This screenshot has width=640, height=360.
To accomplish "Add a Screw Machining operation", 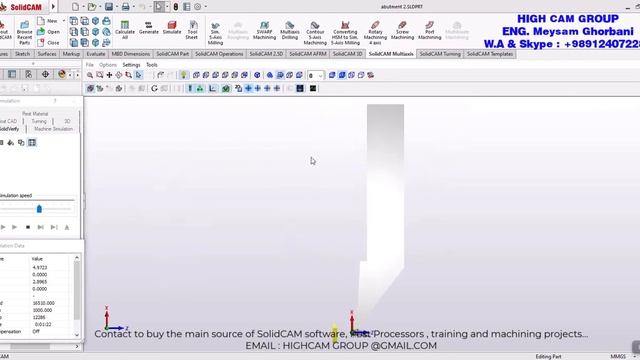I will pos(402,31).
